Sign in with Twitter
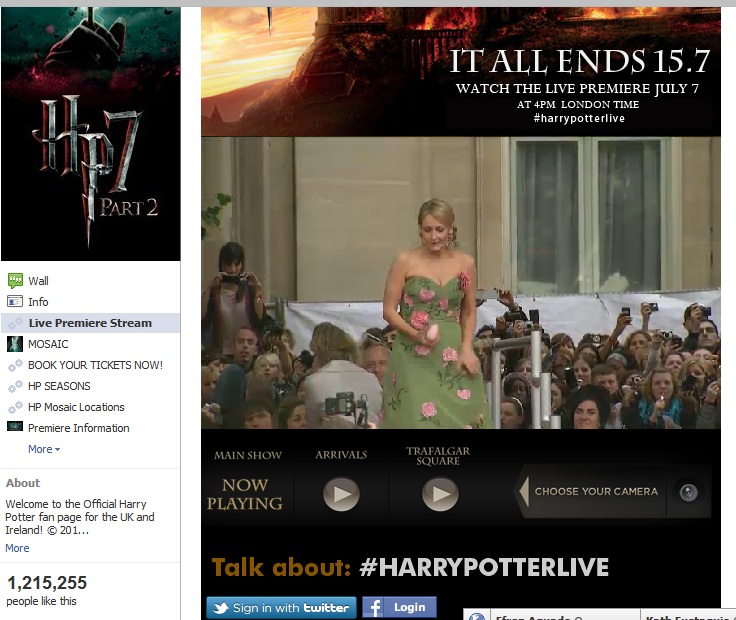 point(281,608)
